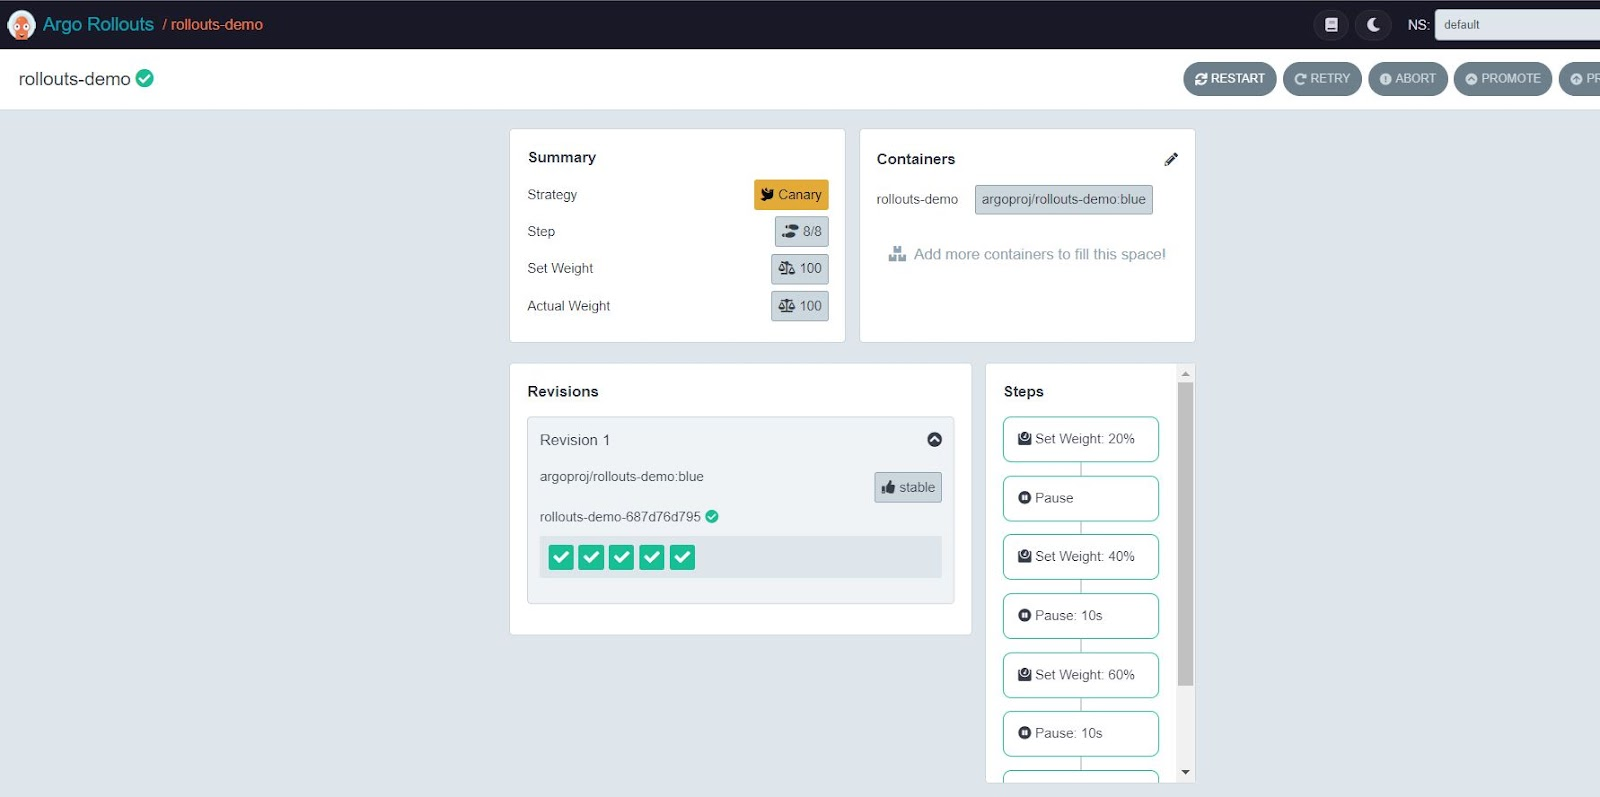Click the ReplicaSet healthy check icon
The height and width of the screenshot is (797, 1600).
point(712,517)
